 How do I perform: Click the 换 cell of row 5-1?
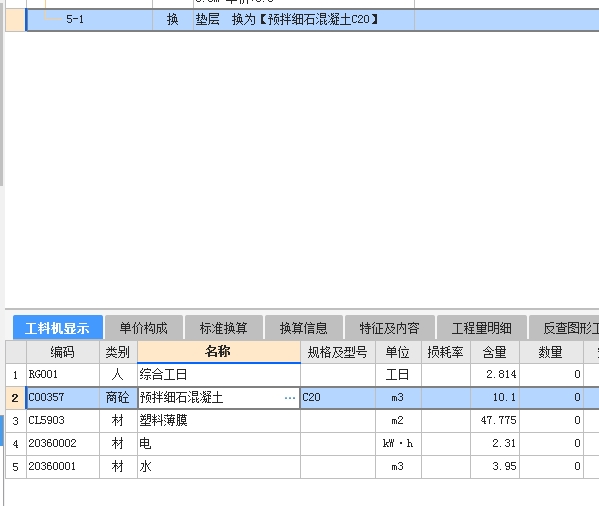pyautogui.click(x=173, y=19)
